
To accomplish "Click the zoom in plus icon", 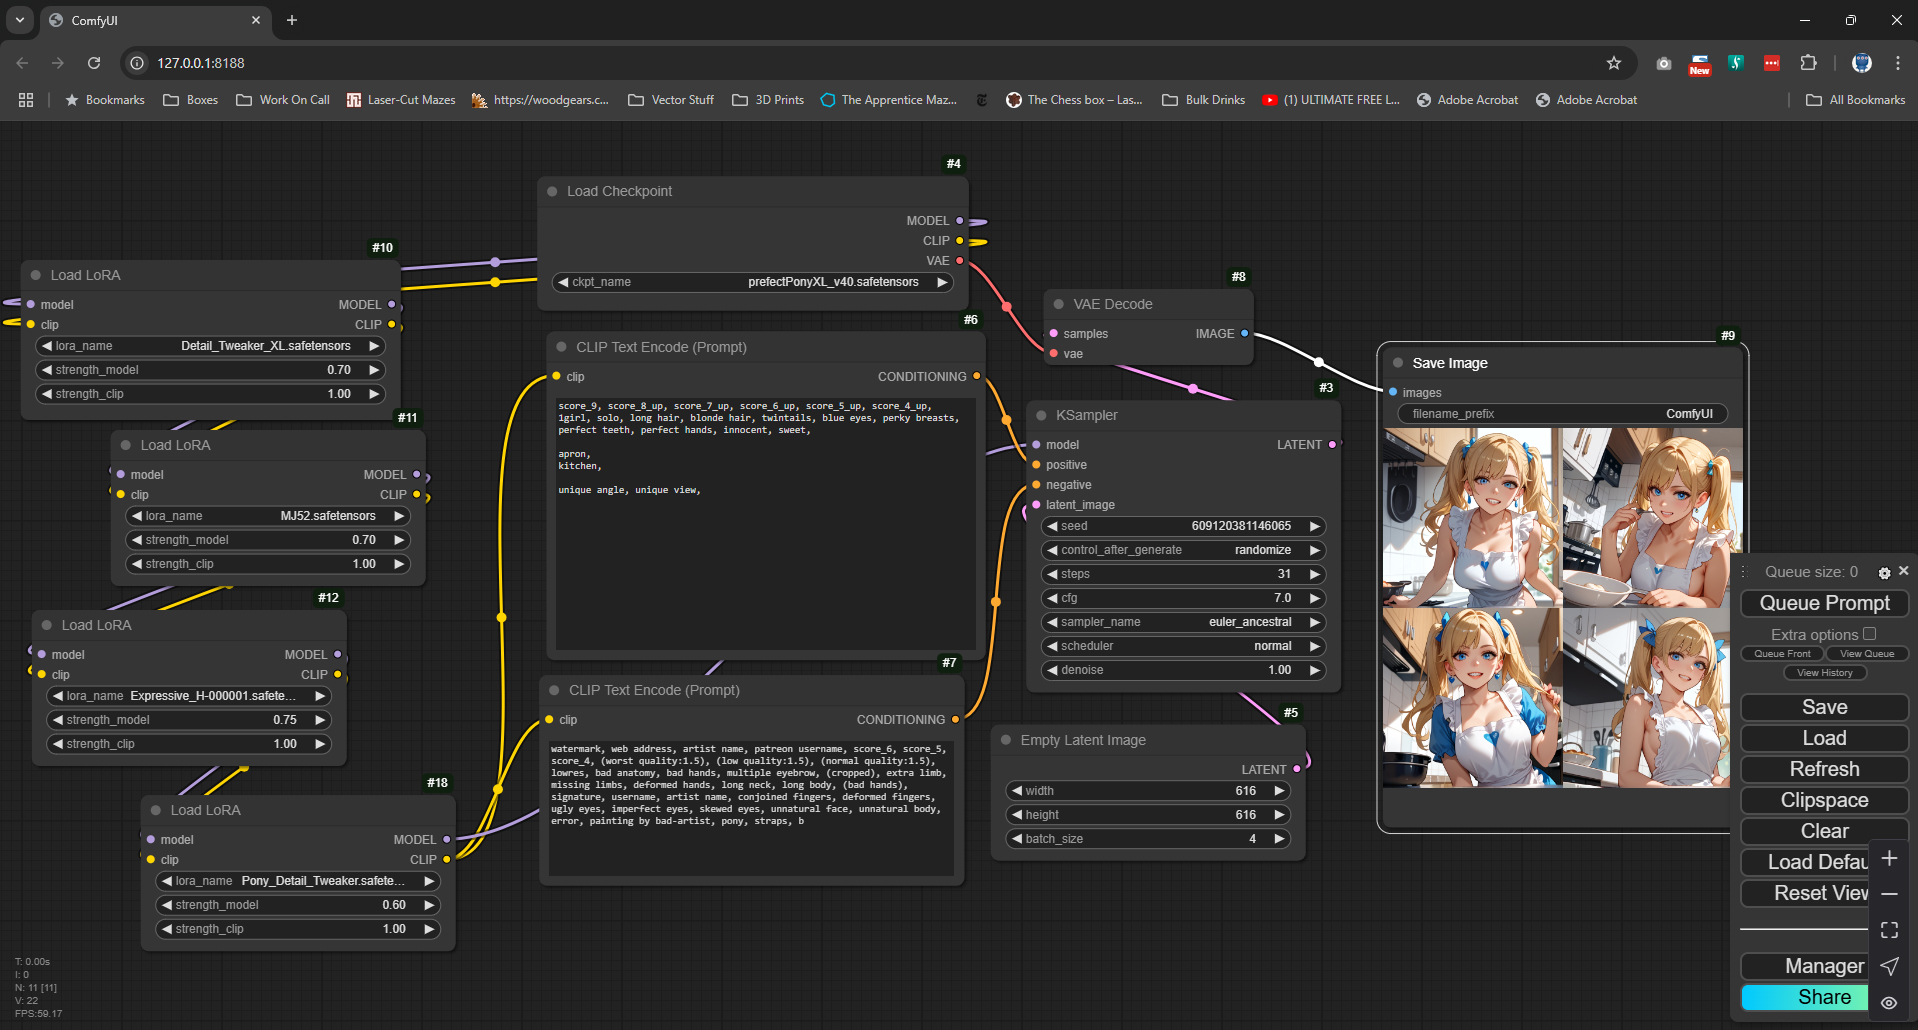I will pos(1889,859).
